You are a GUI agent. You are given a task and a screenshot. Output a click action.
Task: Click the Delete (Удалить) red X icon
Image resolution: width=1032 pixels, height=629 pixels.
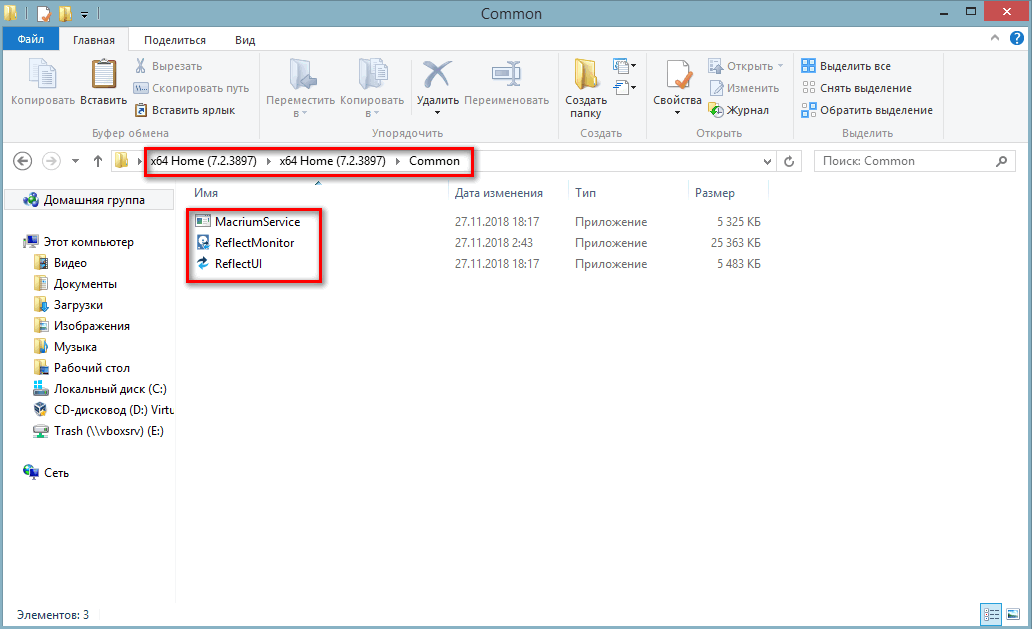(x=437, y=76)
